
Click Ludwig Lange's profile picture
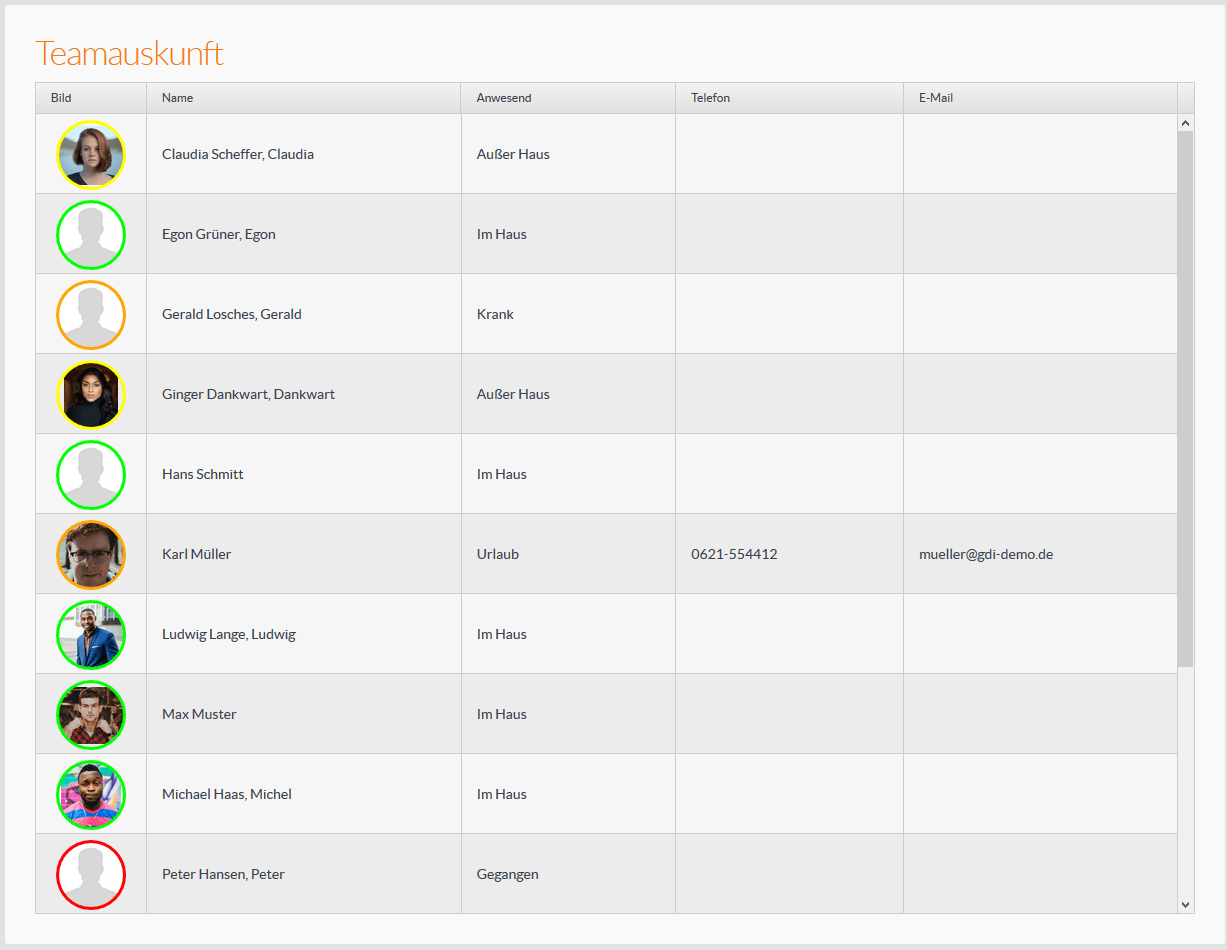pyautogui.click(x=91, y=634)
